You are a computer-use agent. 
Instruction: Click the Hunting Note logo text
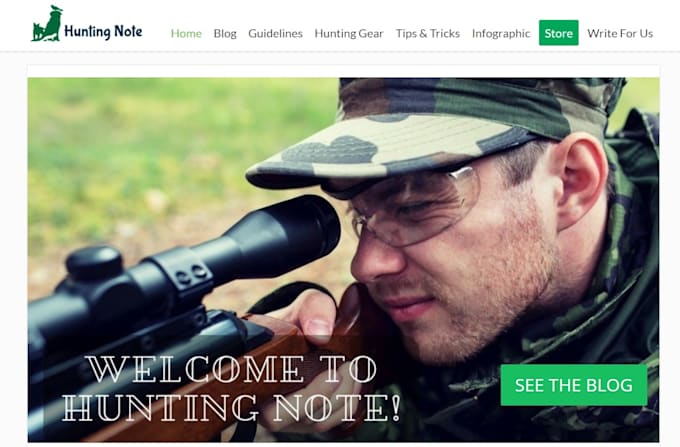tap(103, 31)
